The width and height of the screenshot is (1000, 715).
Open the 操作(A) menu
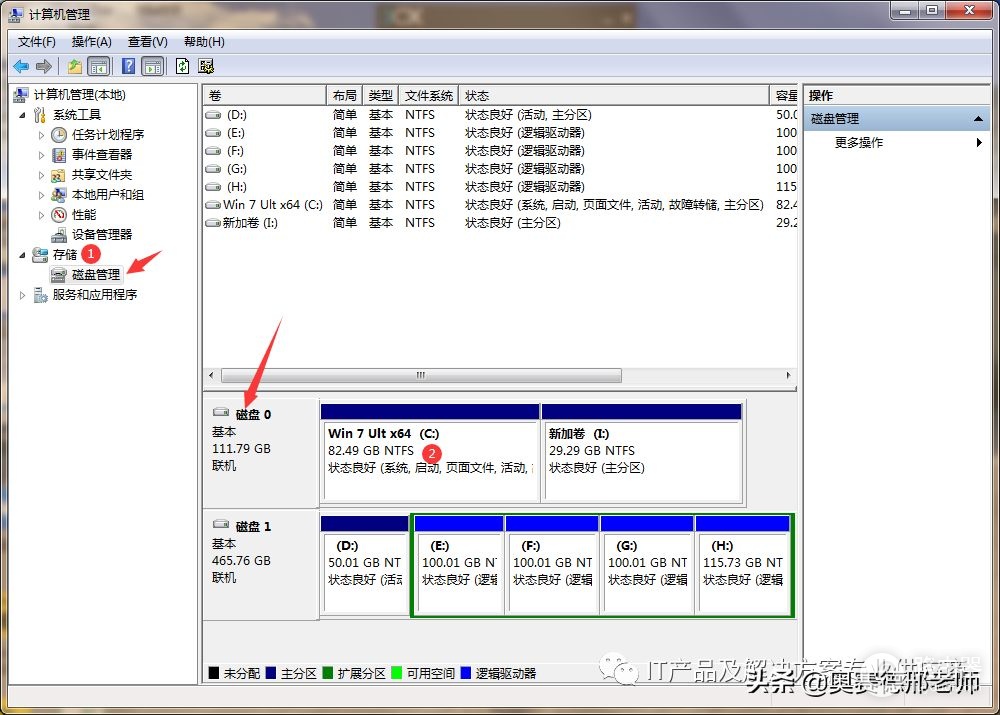91,42
